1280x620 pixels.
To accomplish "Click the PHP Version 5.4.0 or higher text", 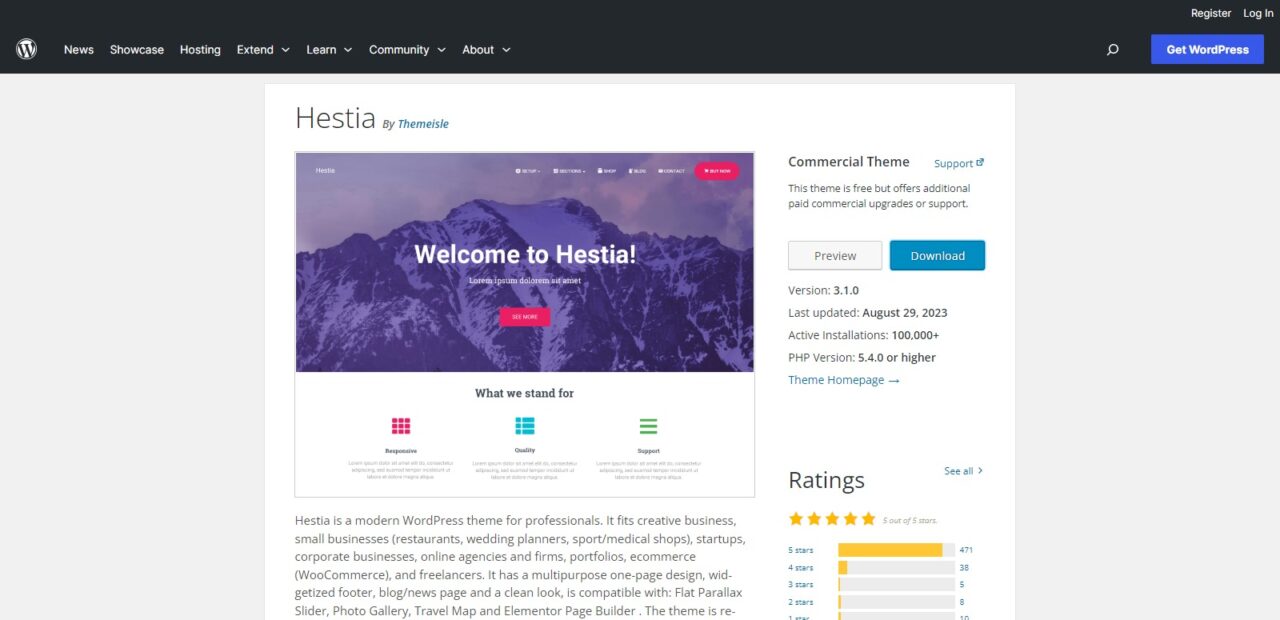I will pos(862,357).
